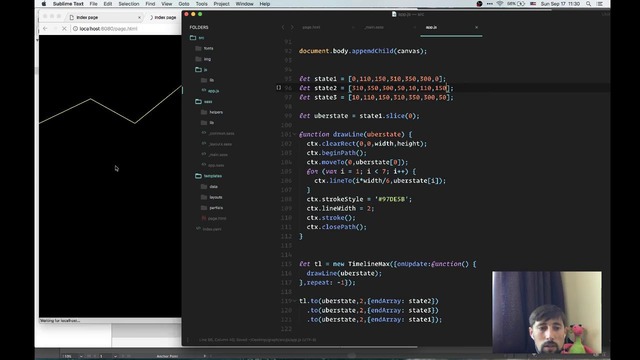Screen dimensions: 640x360
Task: Open index.yaml in sidebar
Action: pyautogui.click(x=212, y=229)
